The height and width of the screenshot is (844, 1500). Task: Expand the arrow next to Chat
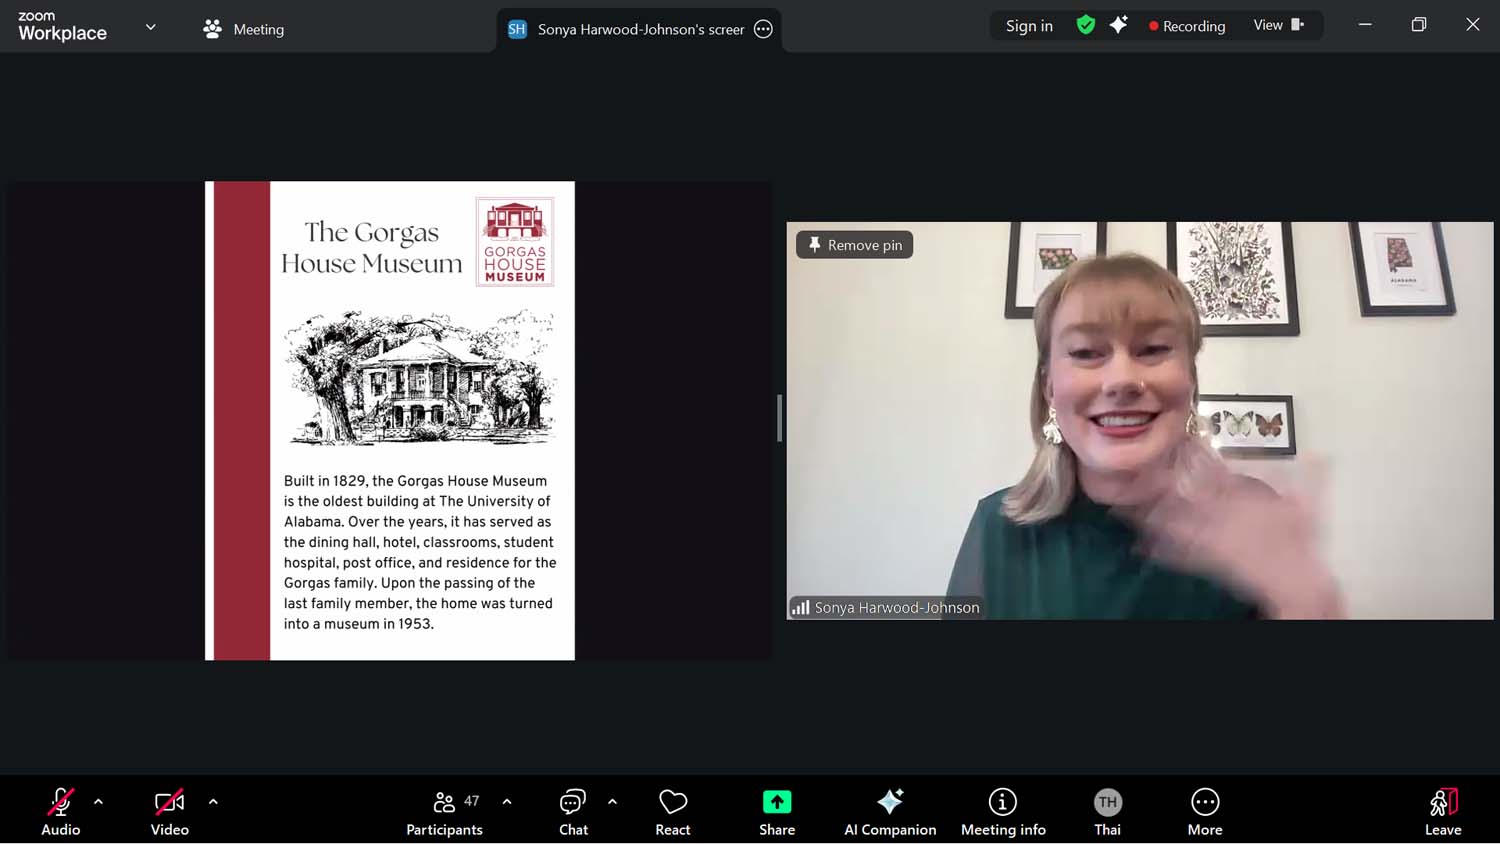(x=612, y=802)
